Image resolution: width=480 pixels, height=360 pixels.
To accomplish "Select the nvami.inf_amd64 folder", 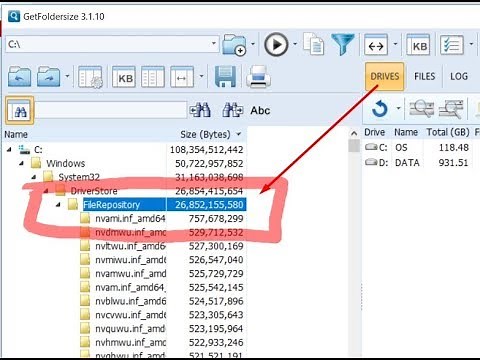I will point(130,218).
